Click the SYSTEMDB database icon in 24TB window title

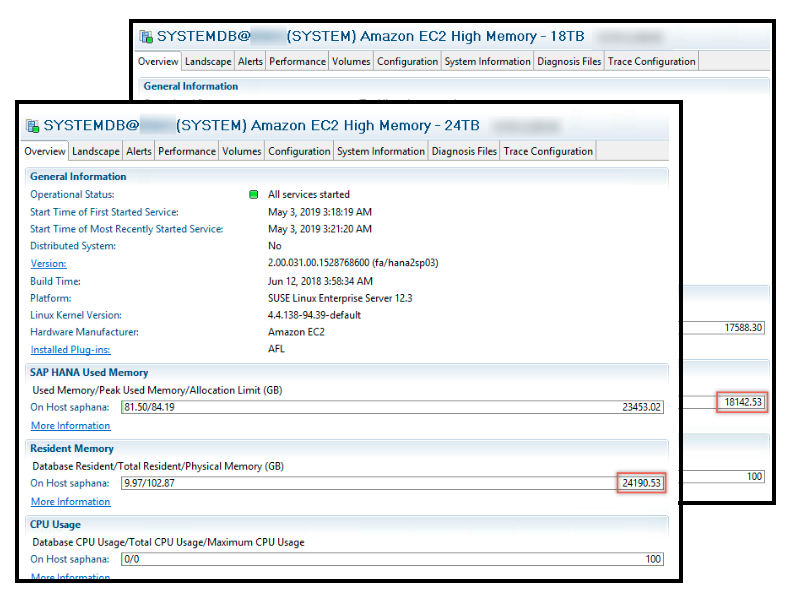(33, 126)
